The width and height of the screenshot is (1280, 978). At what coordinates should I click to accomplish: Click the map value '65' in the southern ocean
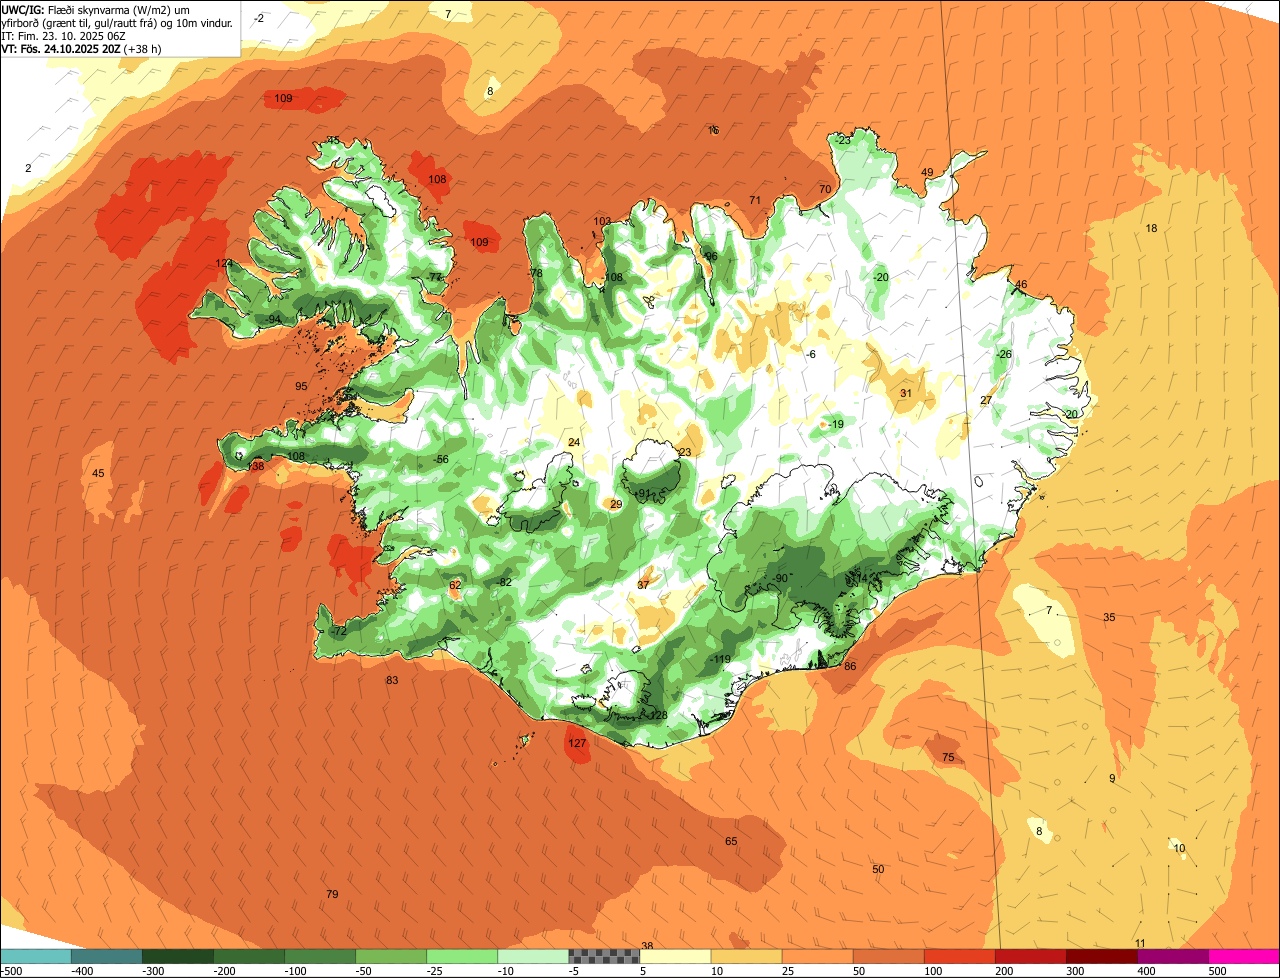point(731,841)
